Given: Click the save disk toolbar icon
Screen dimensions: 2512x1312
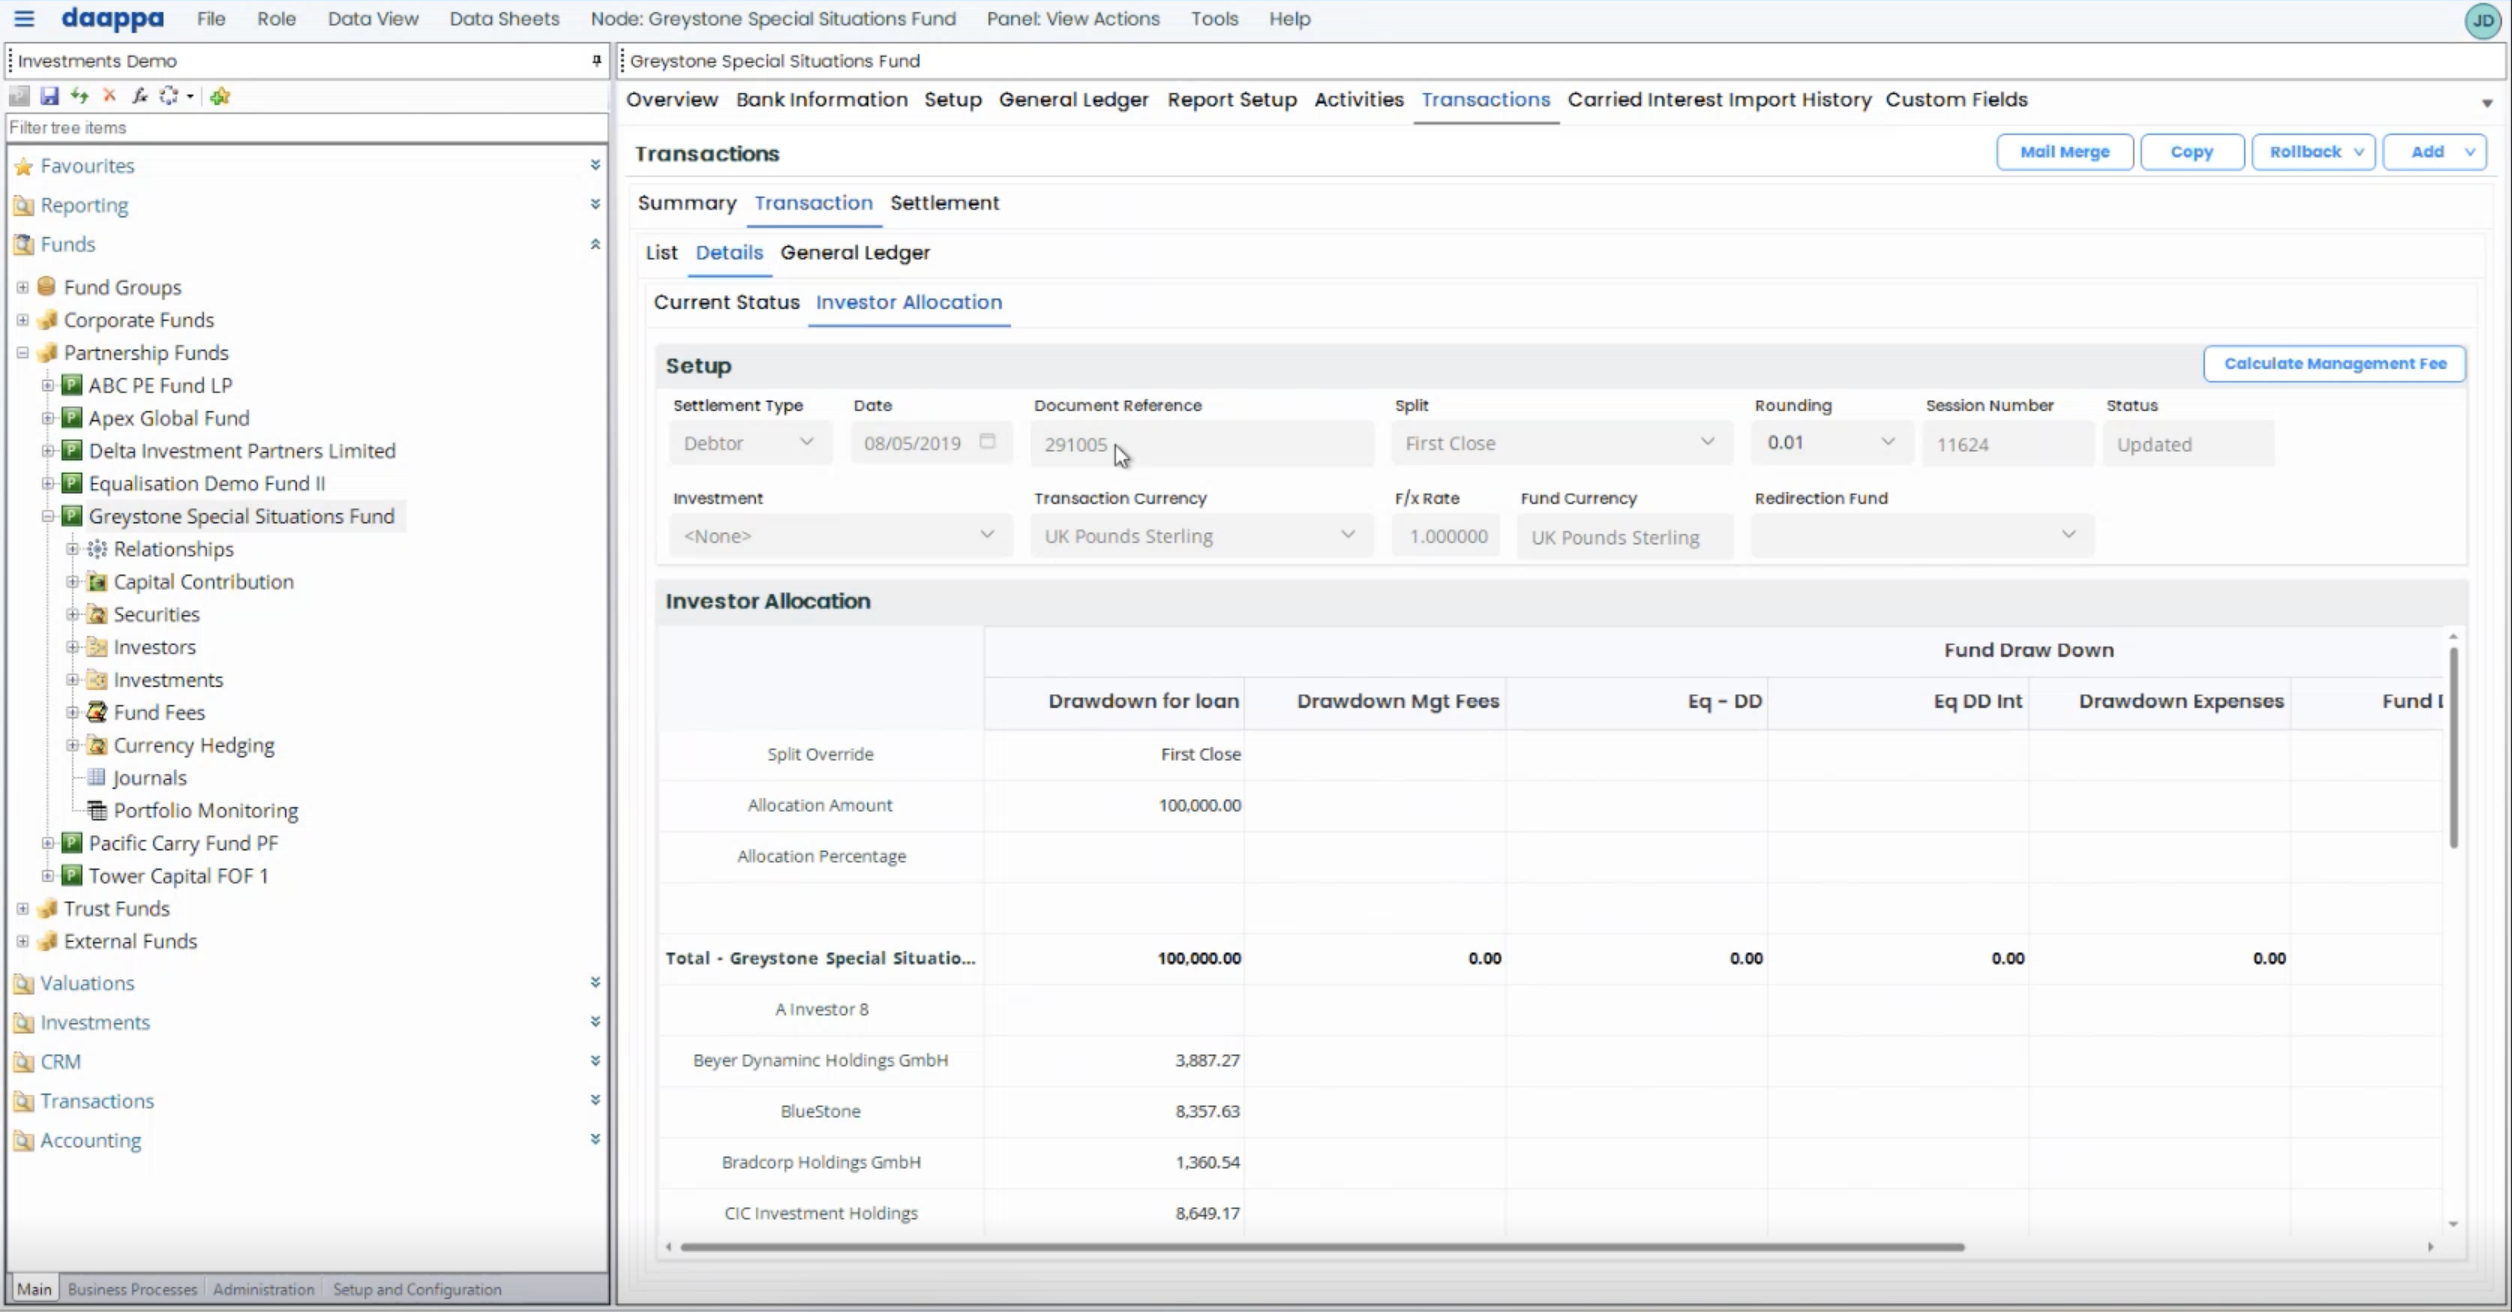Looking at the screenshot, I should point(49,96).
